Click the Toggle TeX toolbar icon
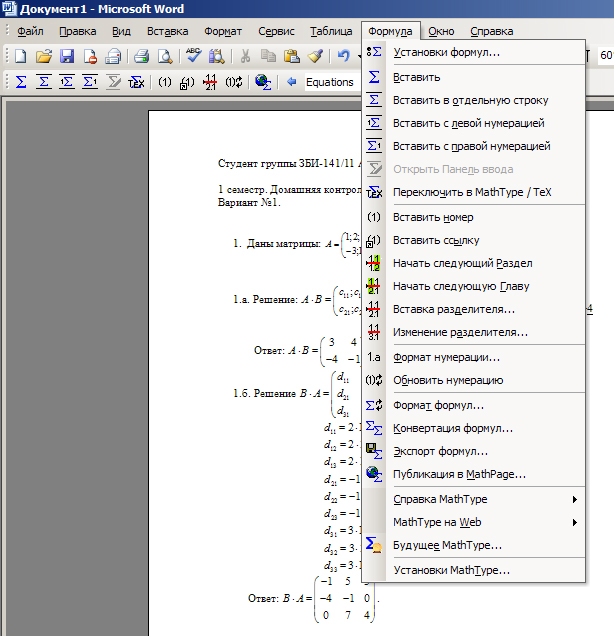This screenshot has height=636, width=614. (136, 82)
